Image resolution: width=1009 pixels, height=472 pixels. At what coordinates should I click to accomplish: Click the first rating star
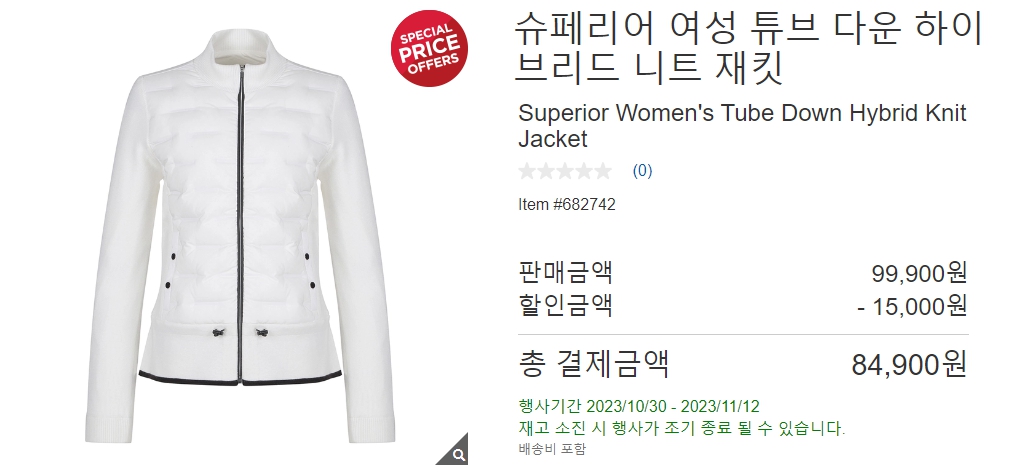[527, 171]
